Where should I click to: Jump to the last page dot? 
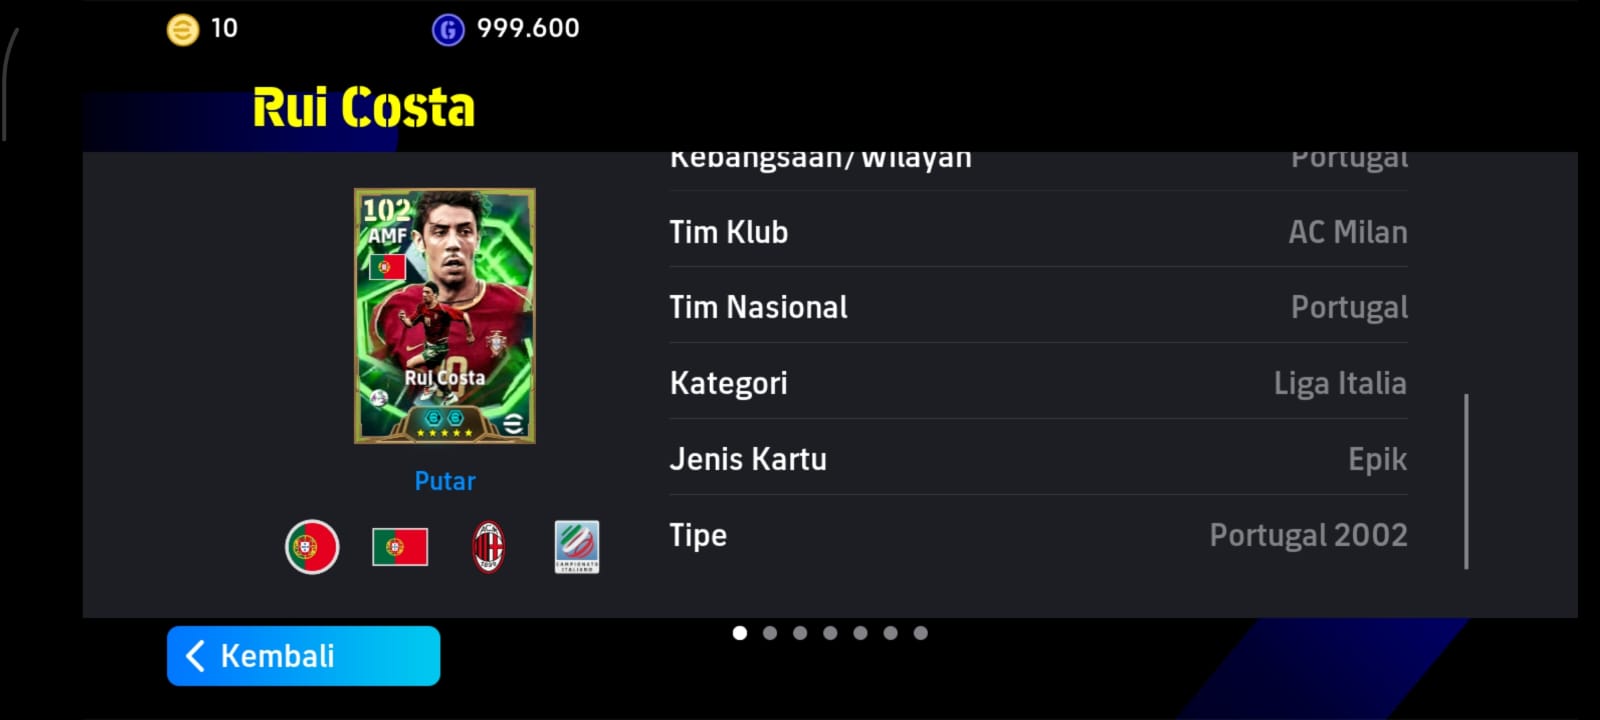click(921, 633)
